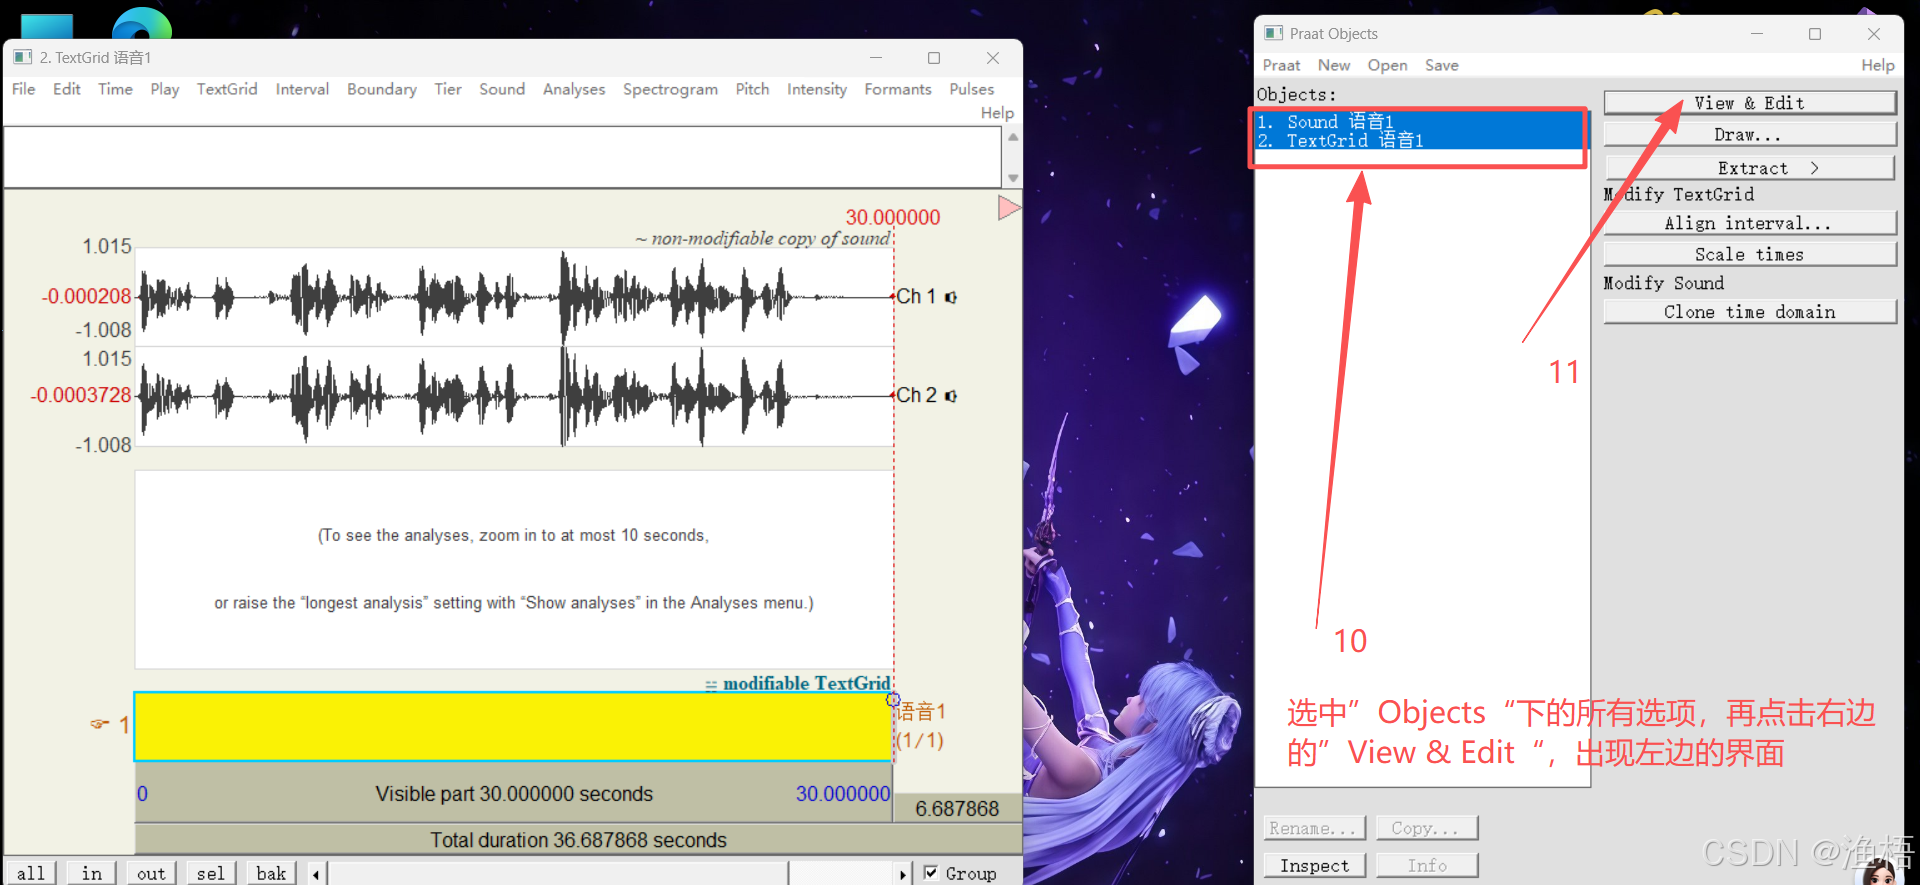The width and height of the screenshot is (1920, 885).
Task: Play the visible part 30.000000 seconds bar
Action: 513,794
